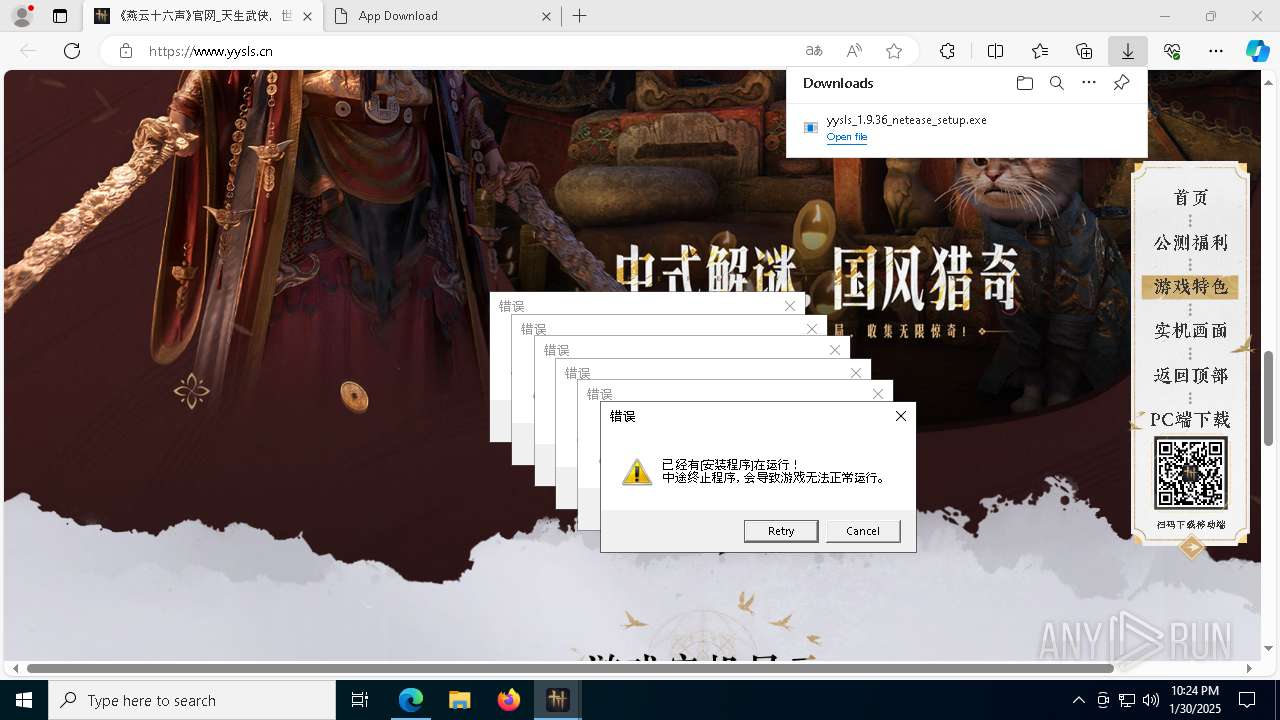
Task: Open File Explorer from taskbar
Action: (460, 700)
